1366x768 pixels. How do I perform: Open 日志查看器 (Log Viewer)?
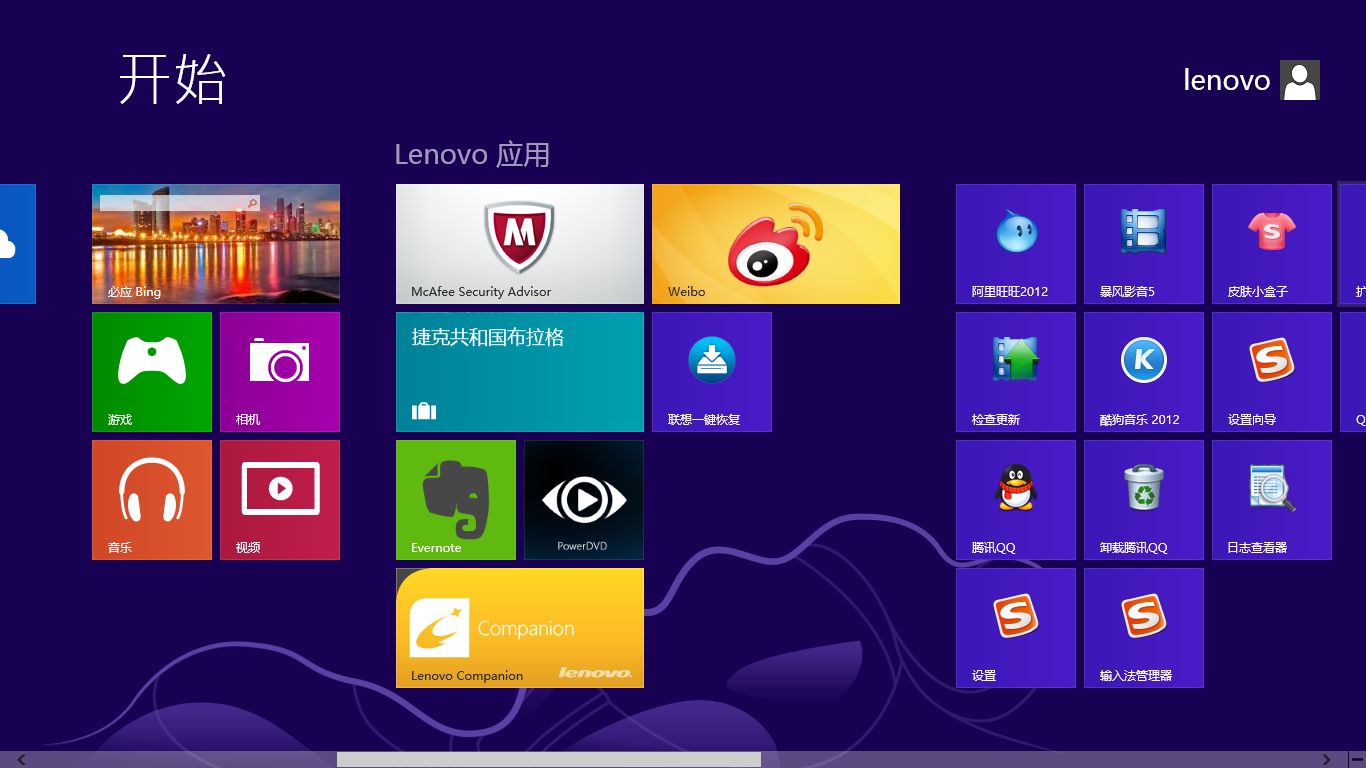[x=1271, y=499]
